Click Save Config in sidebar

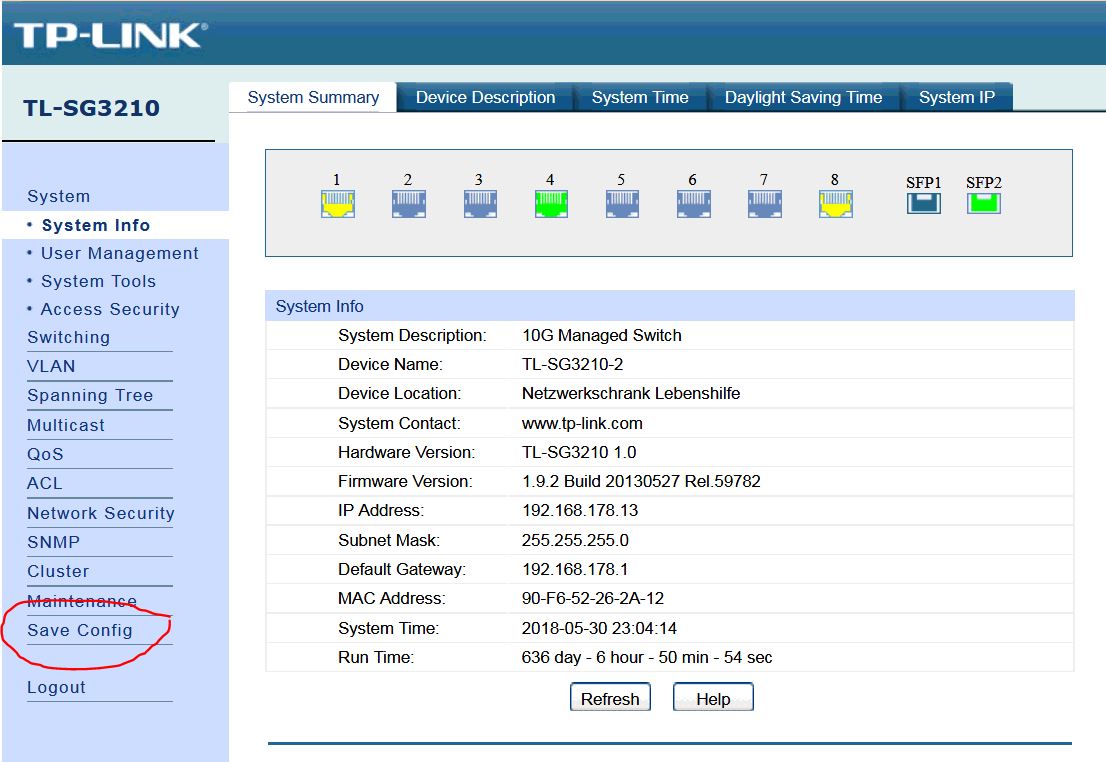coord(80,630)
